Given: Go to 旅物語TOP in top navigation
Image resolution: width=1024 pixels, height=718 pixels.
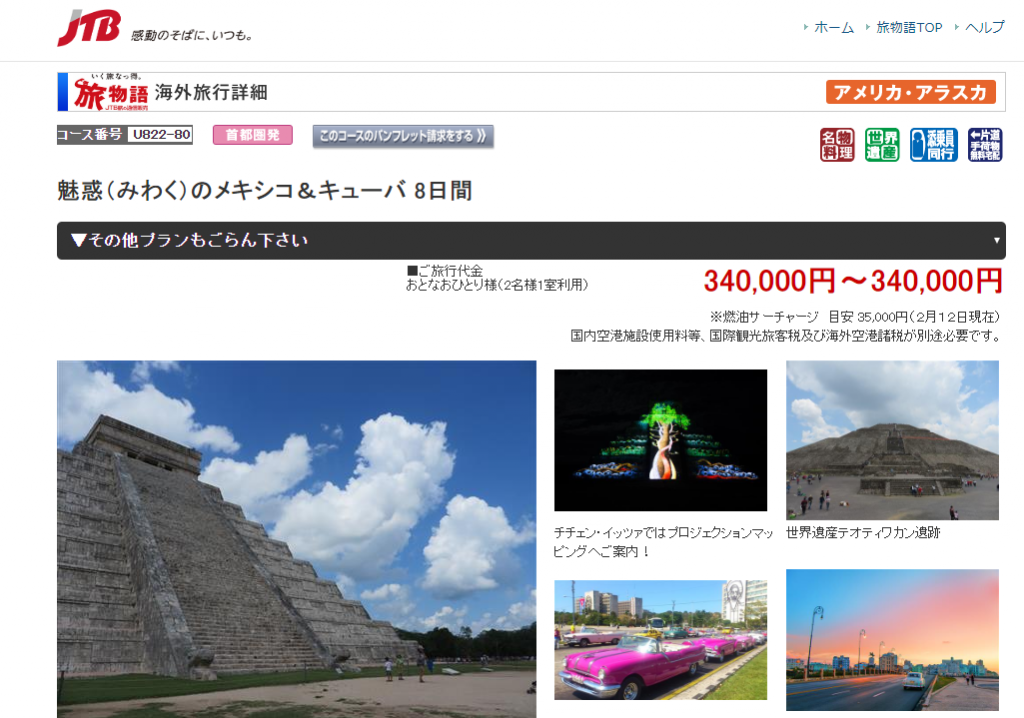Looking at the screenshot, I should pos(908,28).
